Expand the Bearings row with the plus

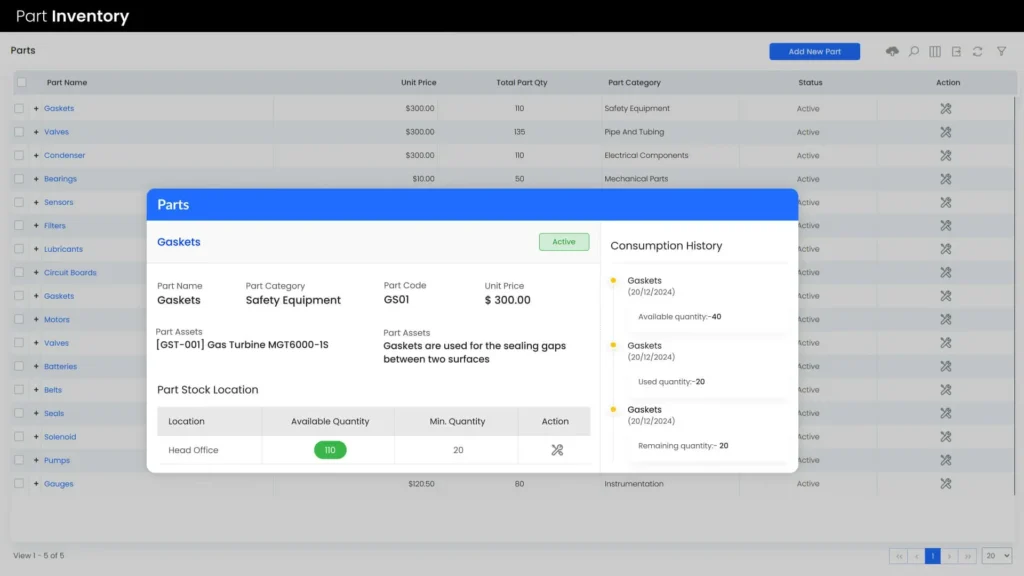coord(36,179)
